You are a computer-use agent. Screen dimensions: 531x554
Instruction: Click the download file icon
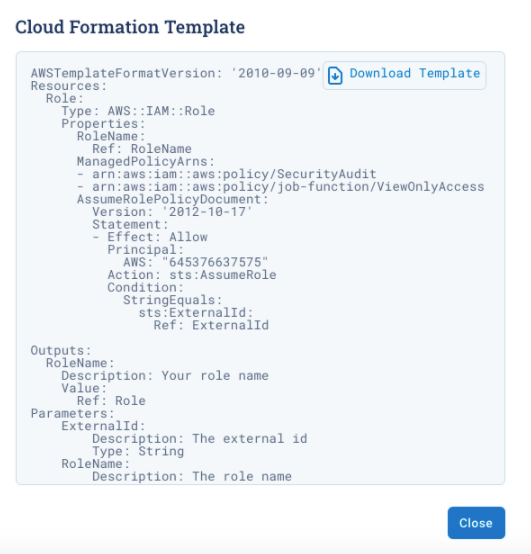(x=335, y=76)
